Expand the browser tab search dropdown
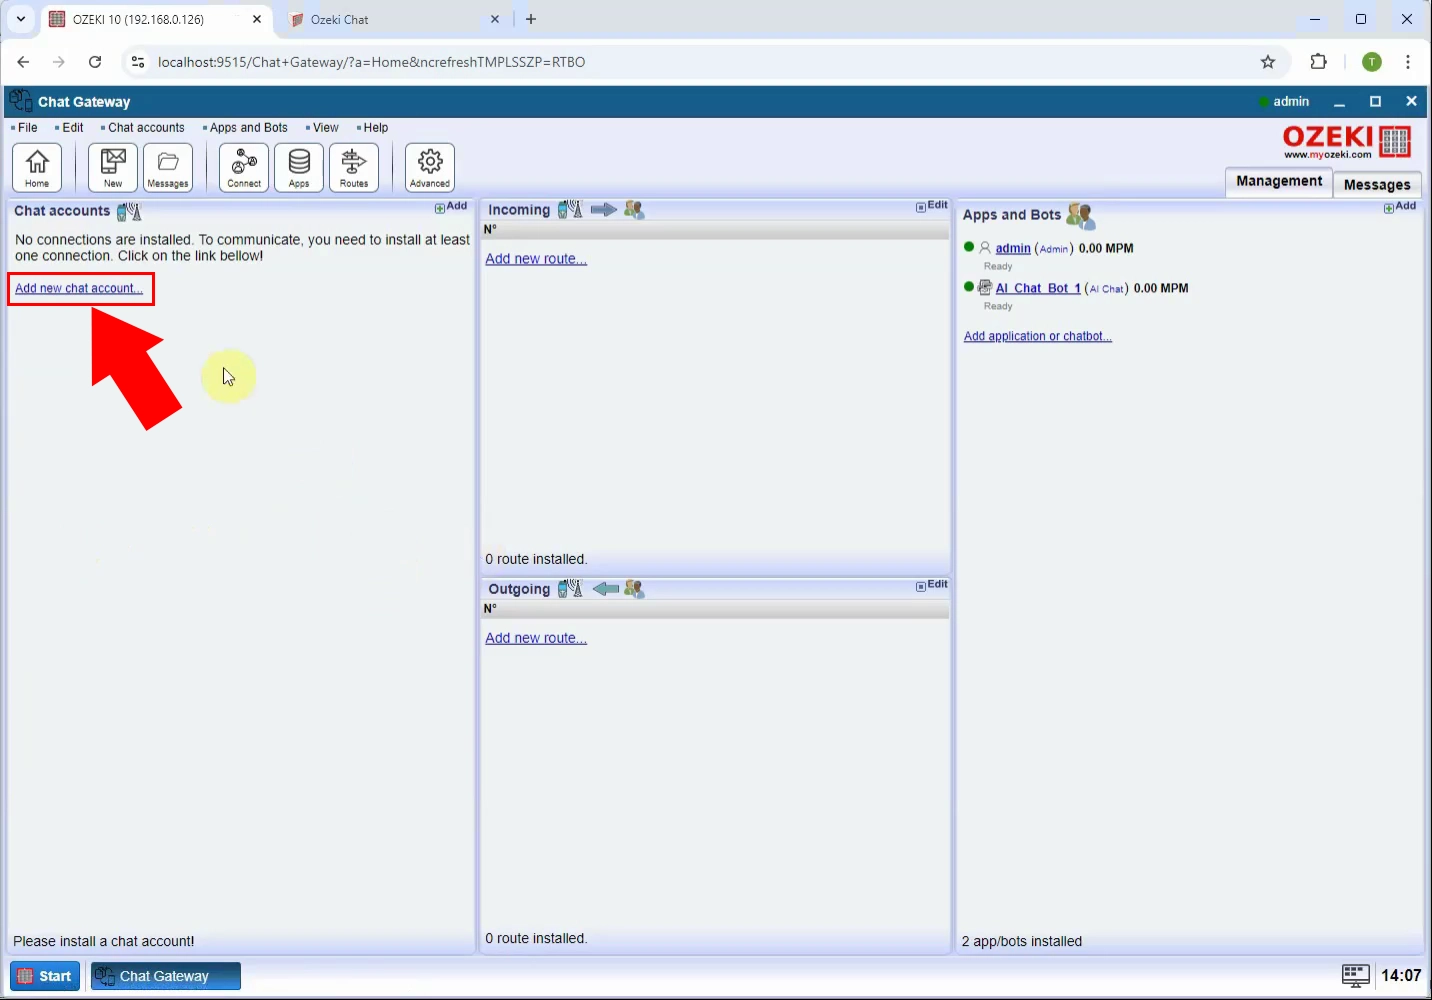This screenshot has width=1432, height=1000. point(20,19)
